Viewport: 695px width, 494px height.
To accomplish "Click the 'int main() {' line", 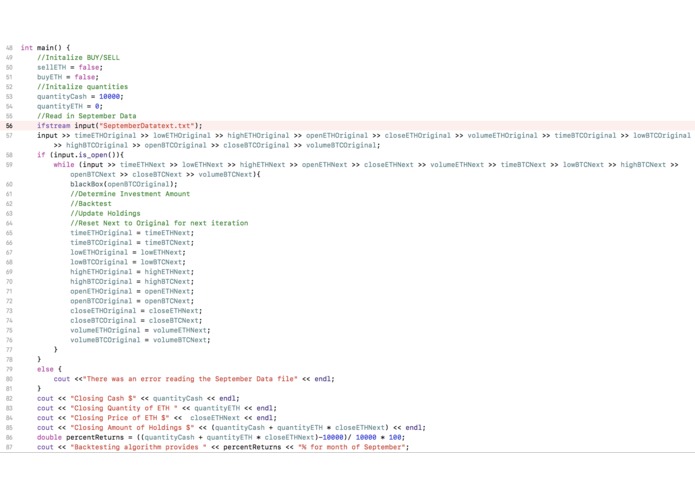I will click(45, 48).
